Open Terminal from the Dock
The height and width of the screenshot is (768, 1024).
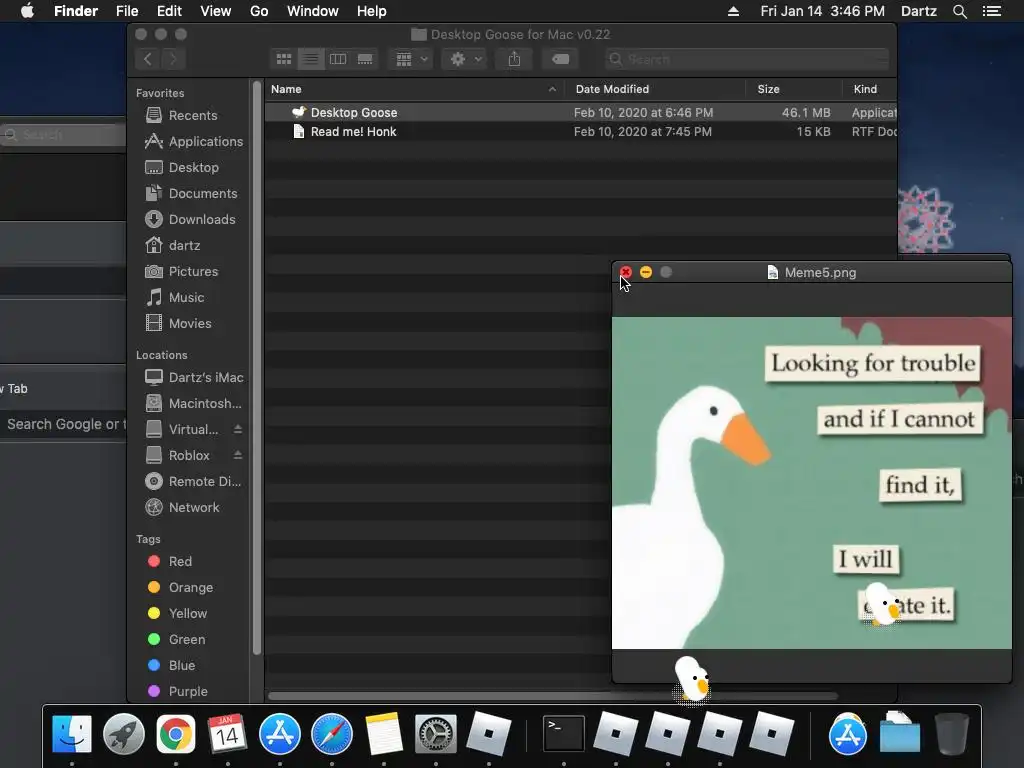pyautogui.click(x=564, y=734)
